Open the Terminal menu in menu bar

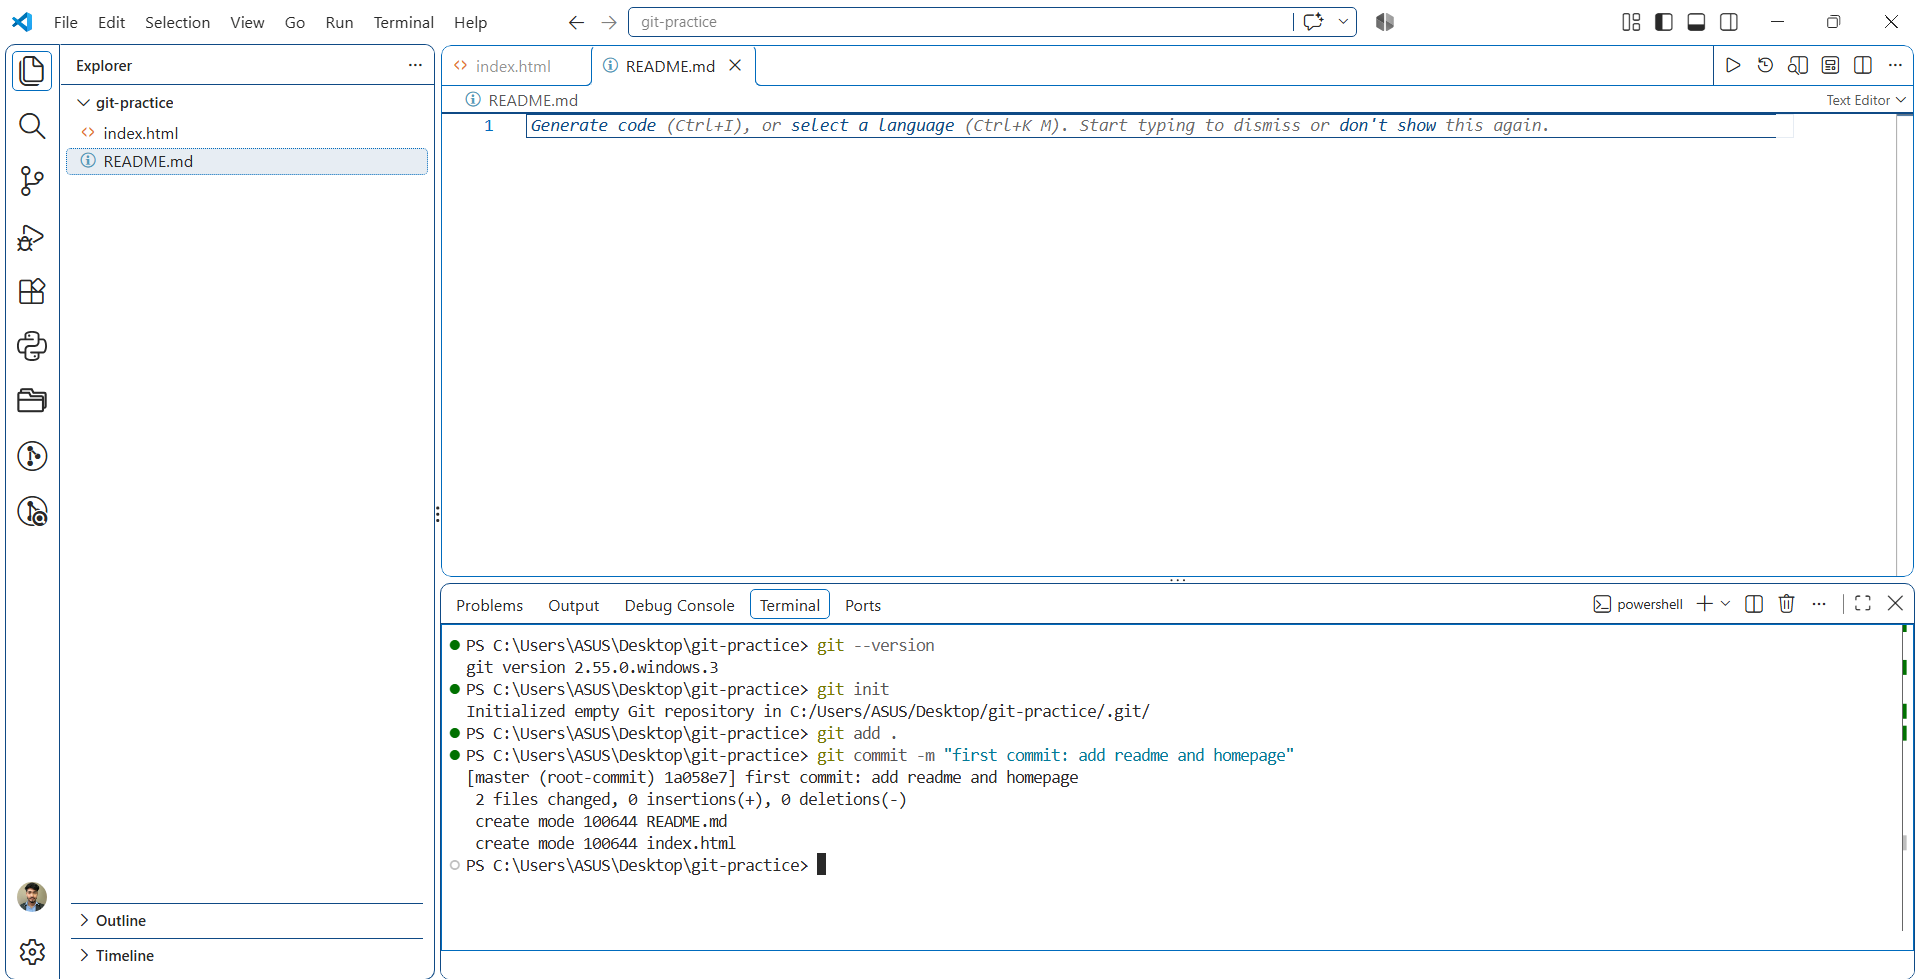[404, 22]
